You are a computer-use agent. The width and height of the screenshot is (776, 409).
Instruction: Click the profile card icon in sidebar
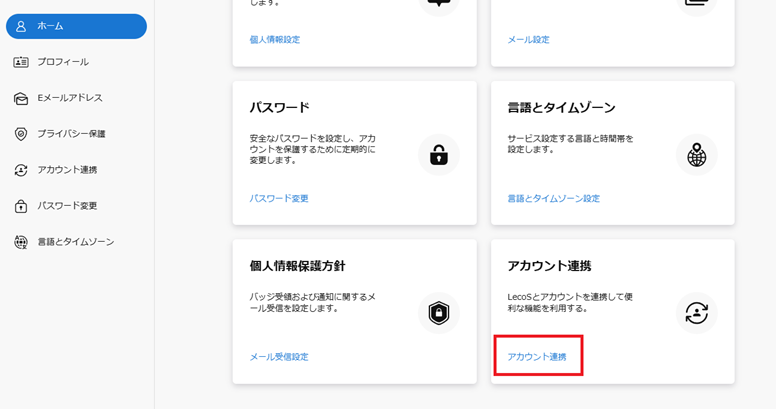pyautogui.click(x=21, y=62)
